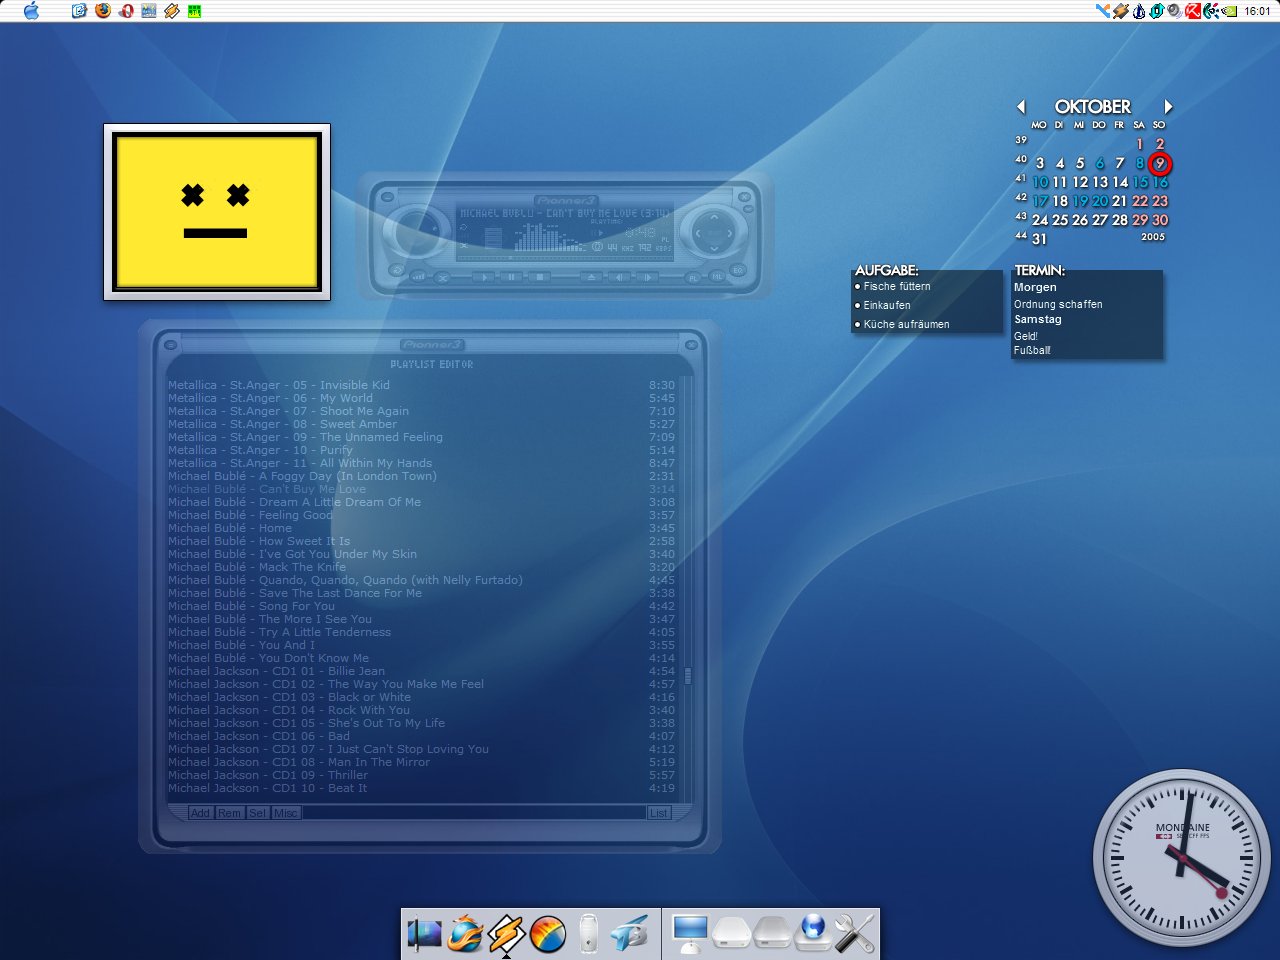1280x960 pixels.
Task: Click the Eject button on the player
Action: click(x=591, y=277)
